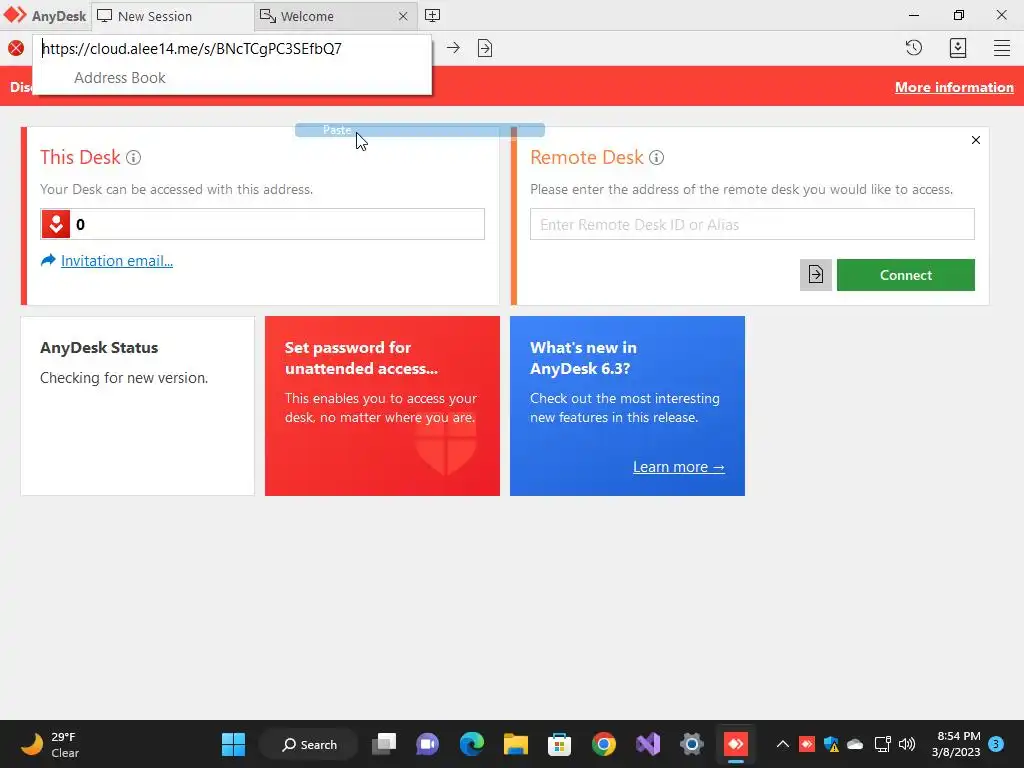
Task: Open Microsoft Edge from the taskbar
Action: coord(472,744)
